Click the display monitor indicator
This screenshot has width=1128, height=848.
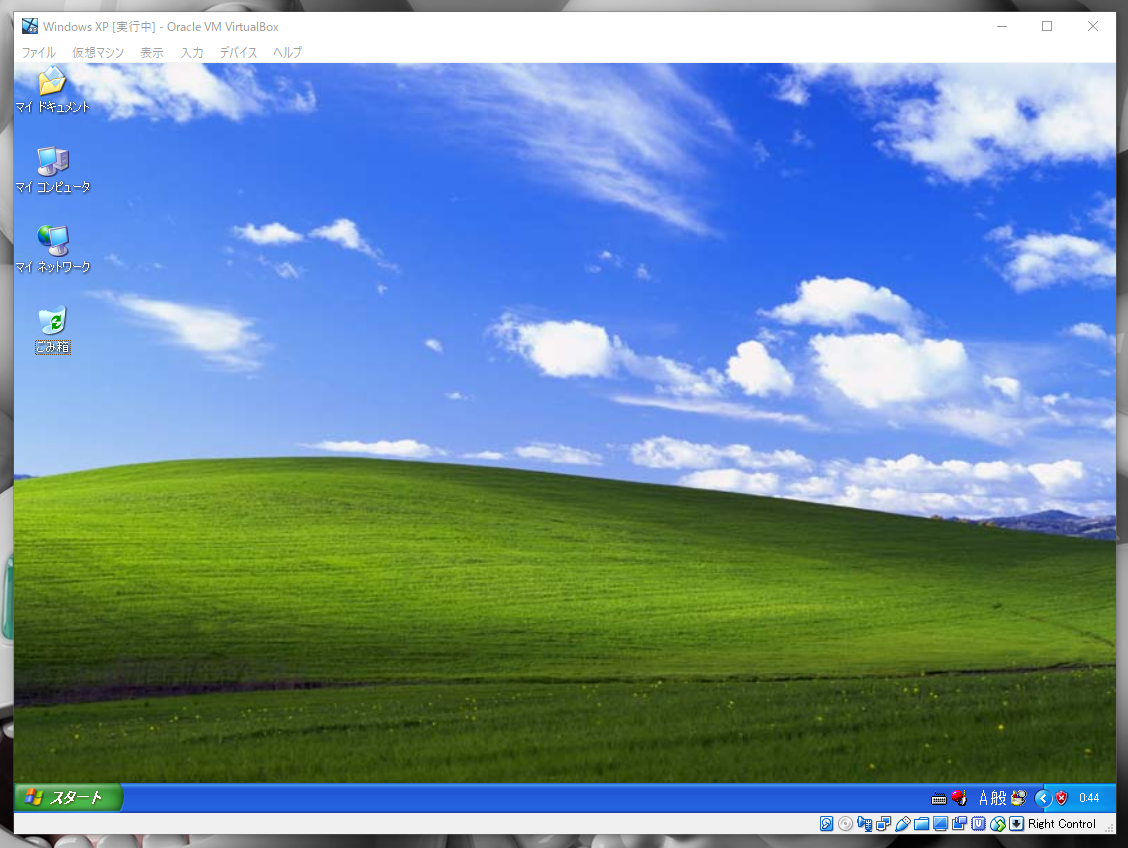[940, 824]
